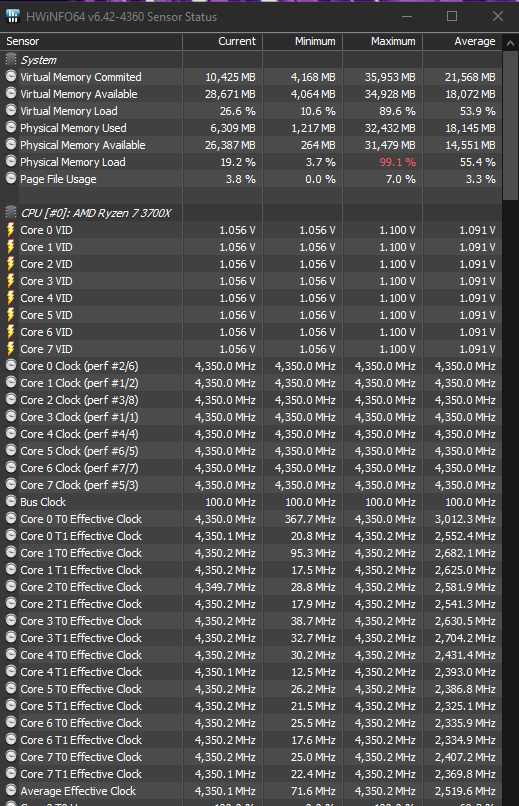Select the Core 7 Clock (perf #5/3) label
Image resolution: width=519 pixels, height=806 pixels.
(79, 485)
